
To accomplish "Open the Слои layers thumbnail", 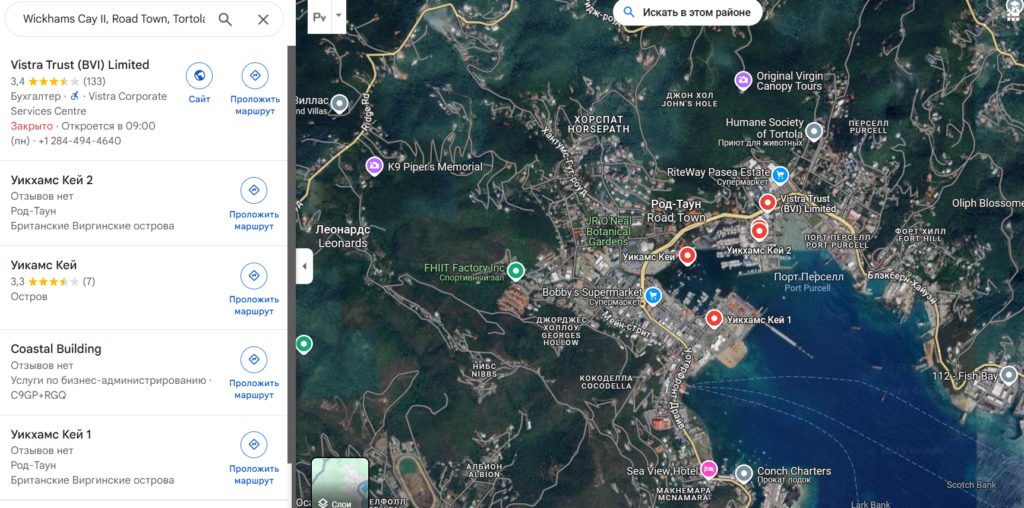I will click(340, 483).
